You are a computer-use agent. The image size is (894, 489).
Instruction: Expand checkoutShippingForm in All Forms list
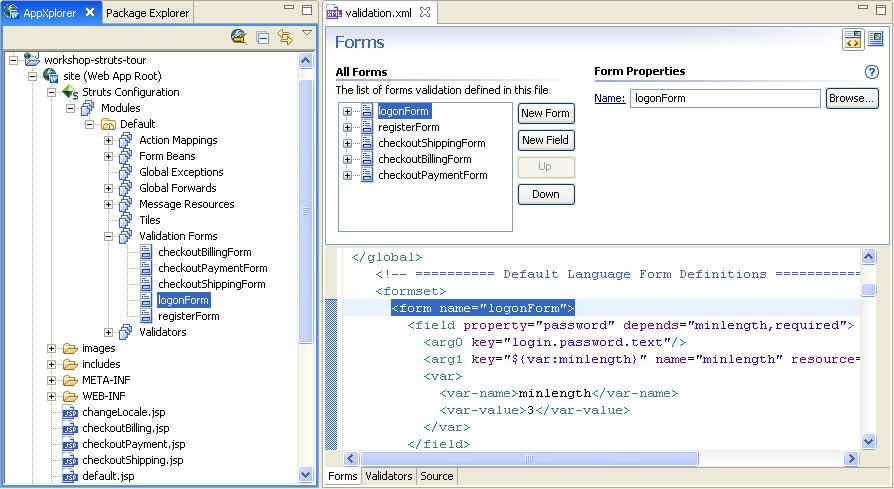click(x=347, y=143)
